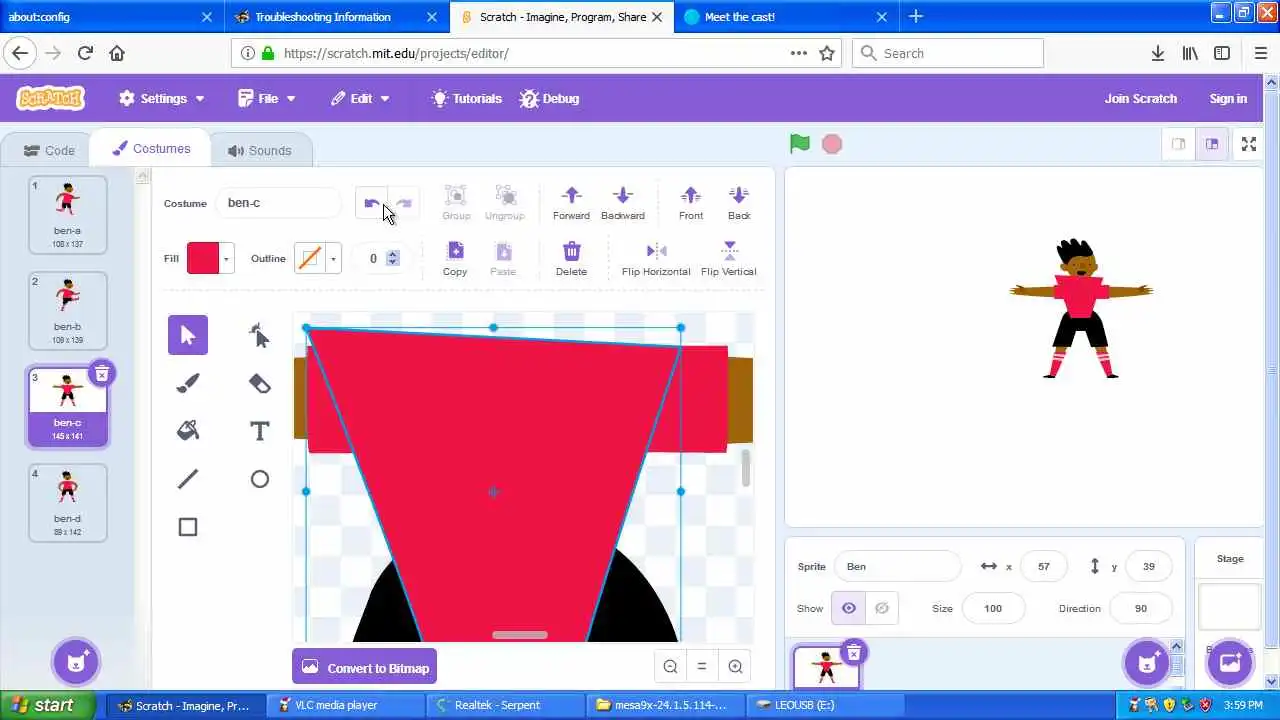Select the Rectangle tool
1280x720 pixels.
tap(188, 527)
